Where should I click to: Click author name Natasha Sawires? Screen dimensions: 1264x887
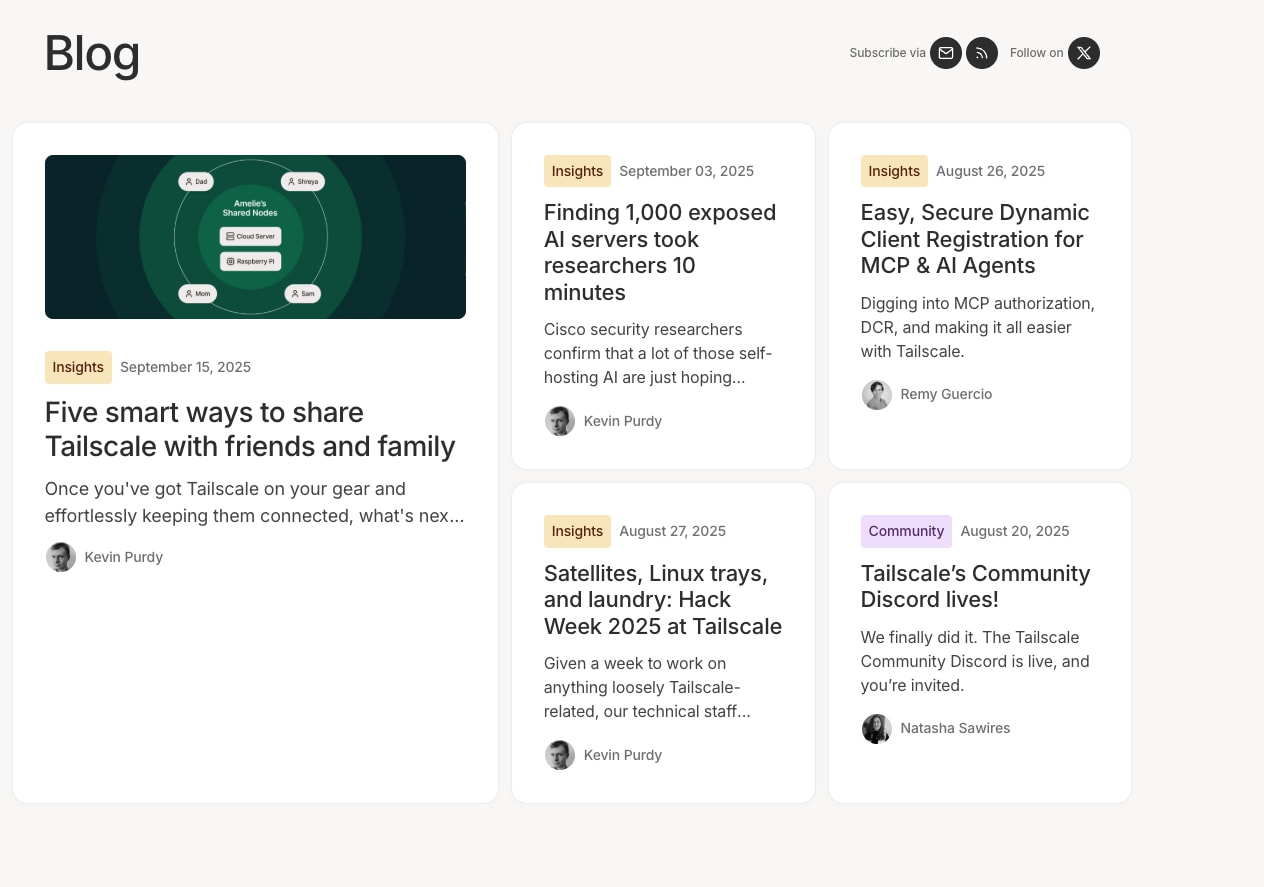click(x=955, y=728)
